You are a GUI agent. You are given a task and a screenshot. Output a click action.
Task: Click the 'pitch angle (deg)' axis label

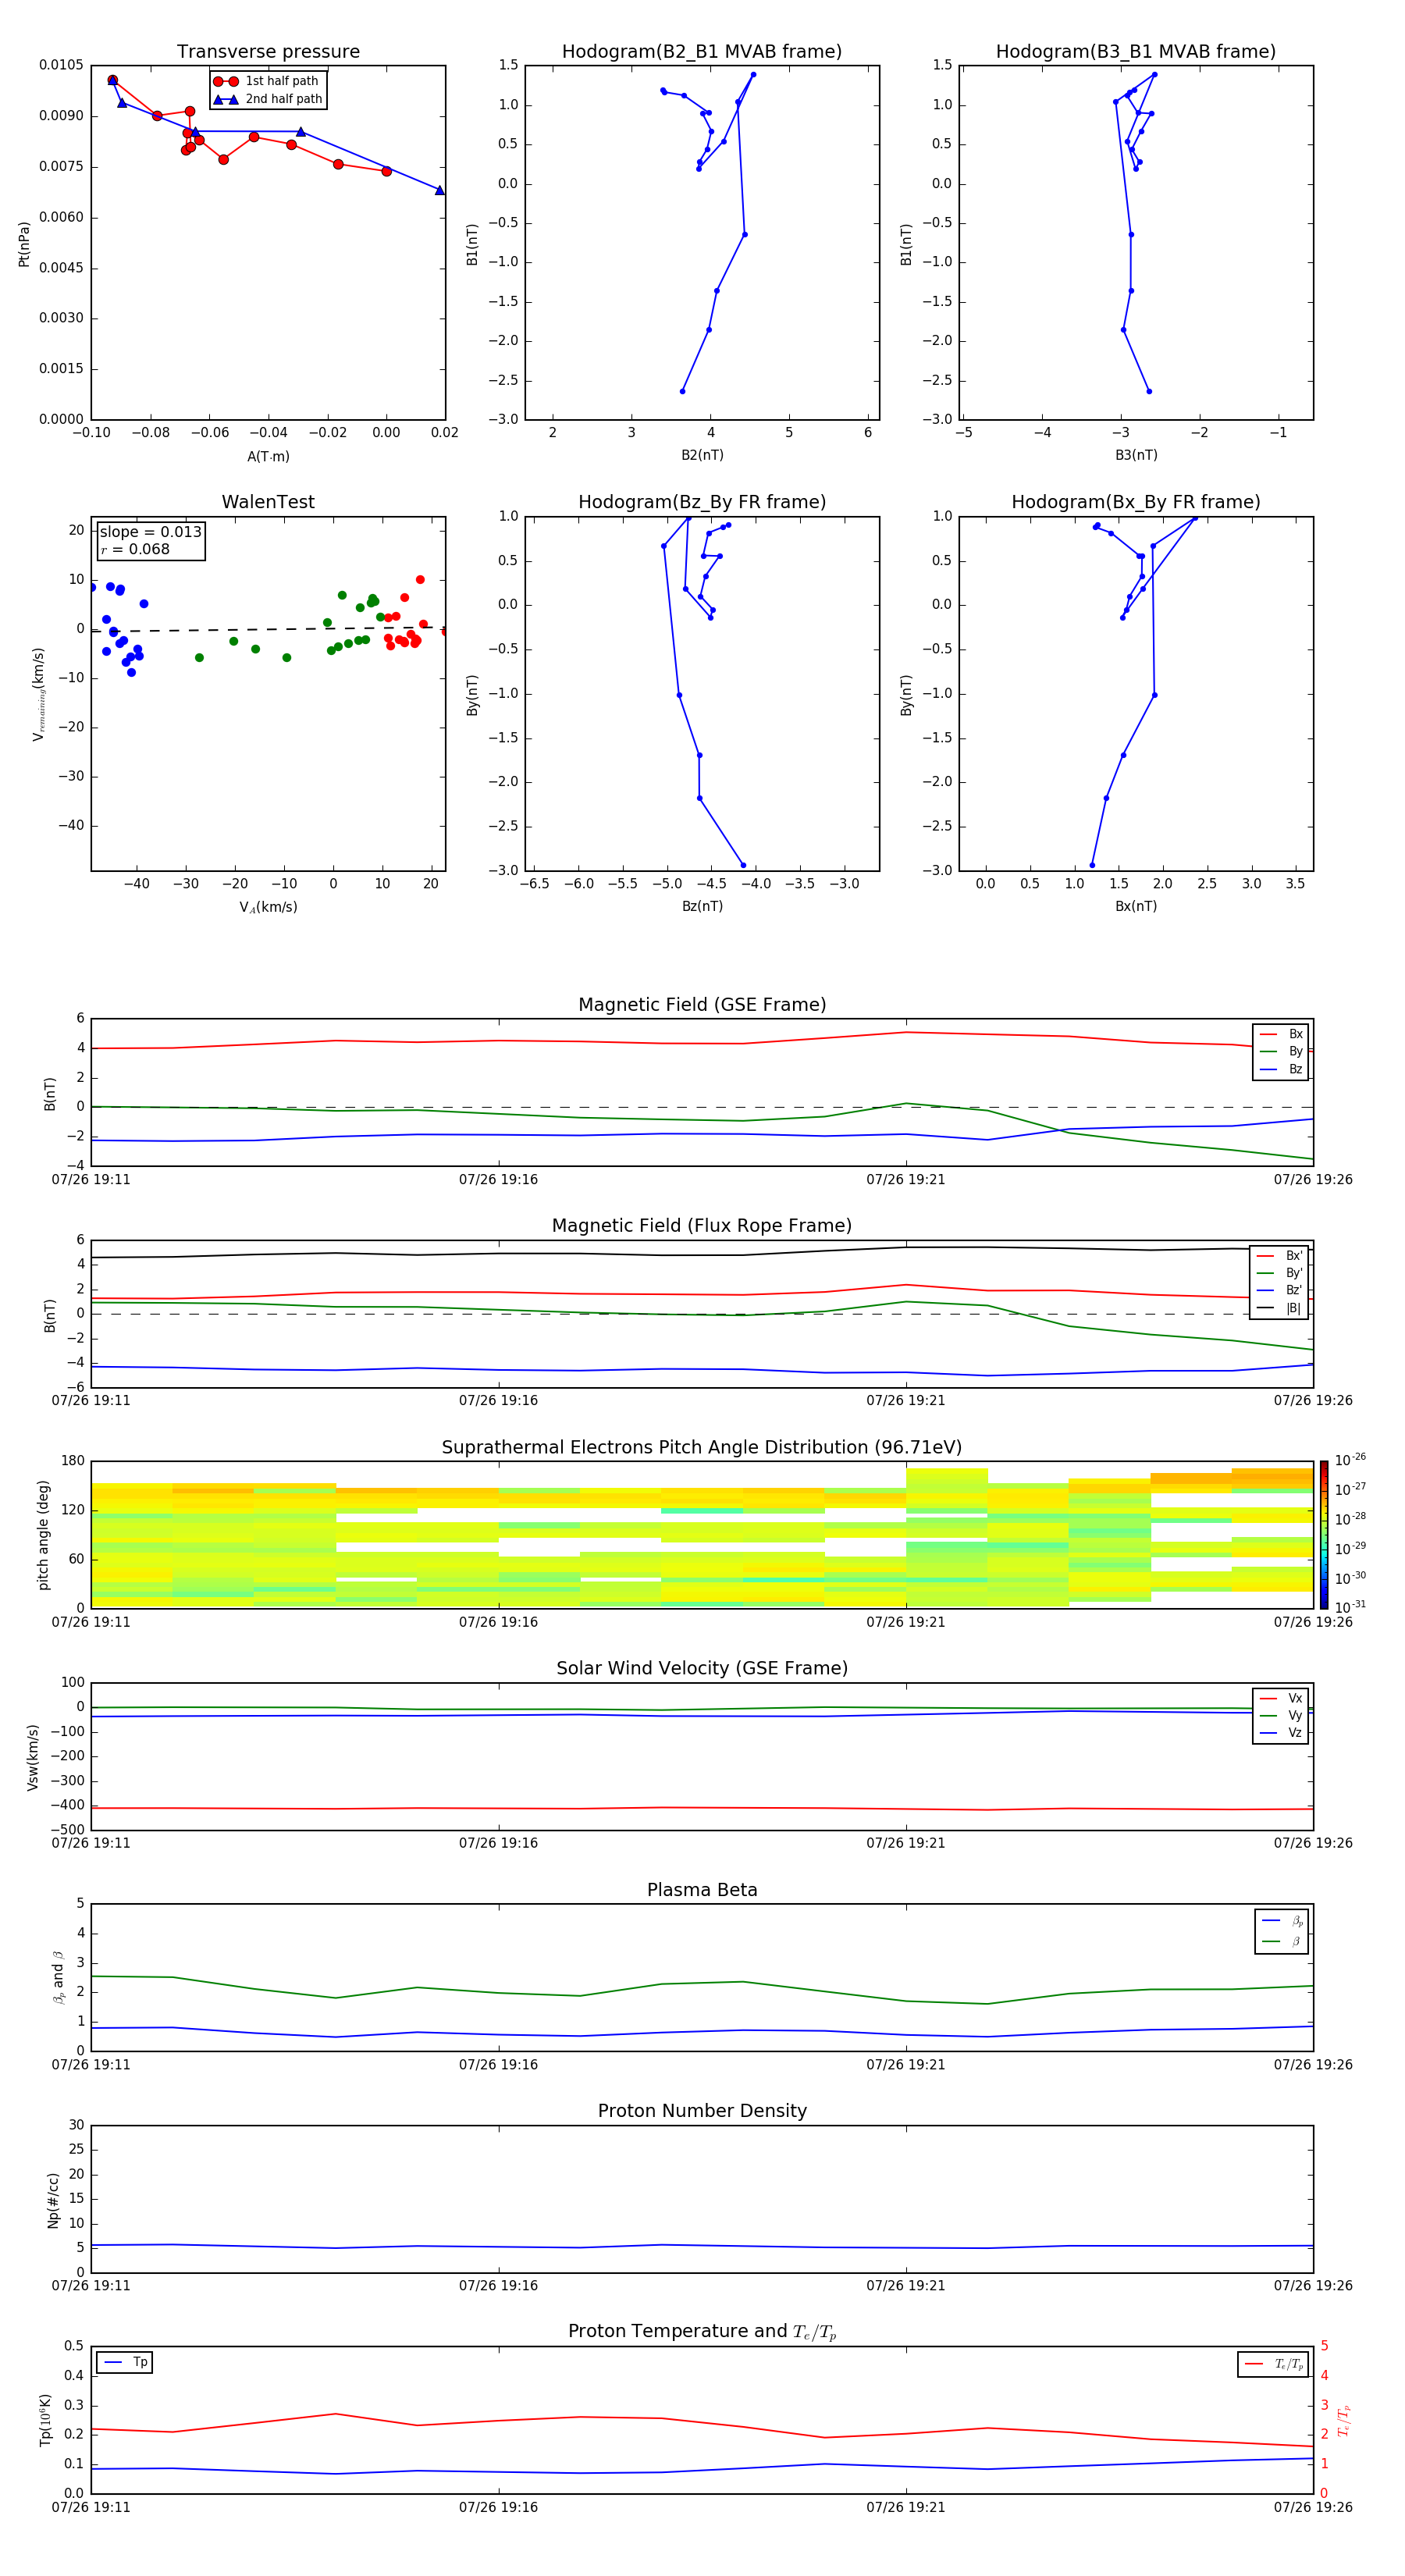[43, 1535]
